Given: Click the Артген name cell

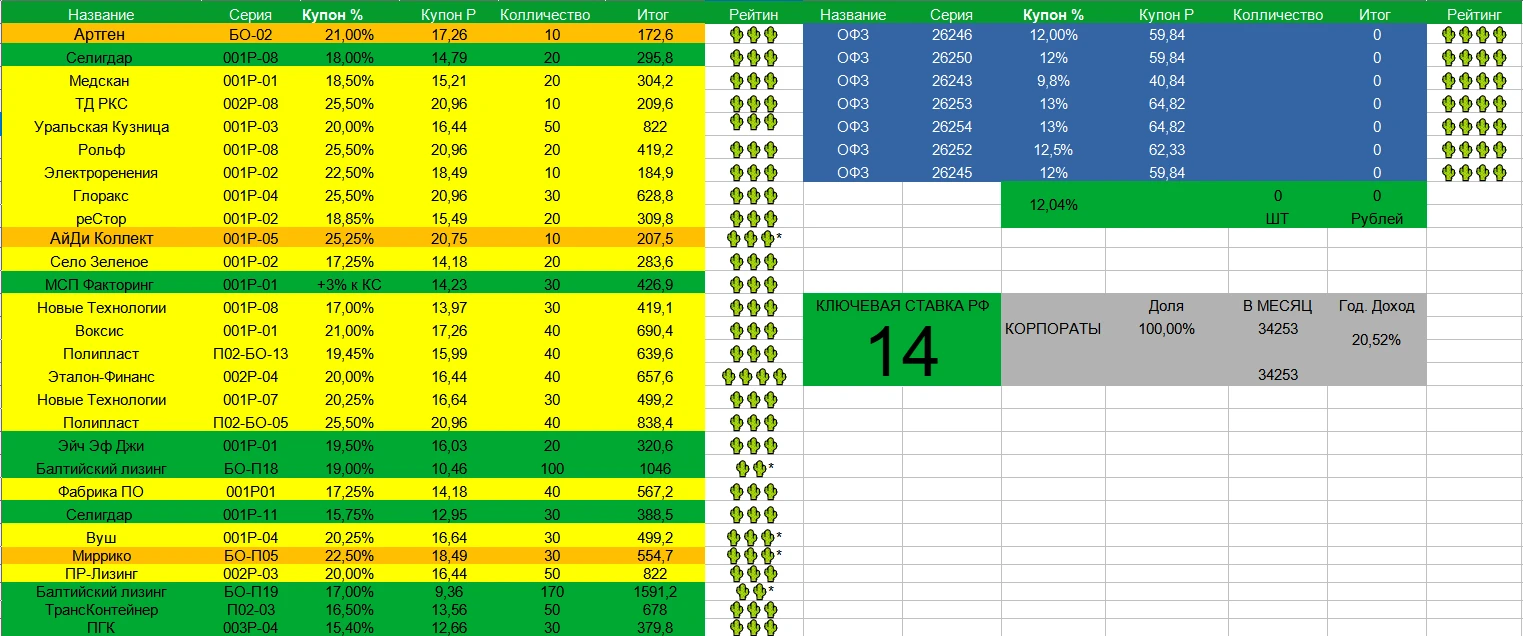Looking at the screenshot, I should [x=100, y=34].
